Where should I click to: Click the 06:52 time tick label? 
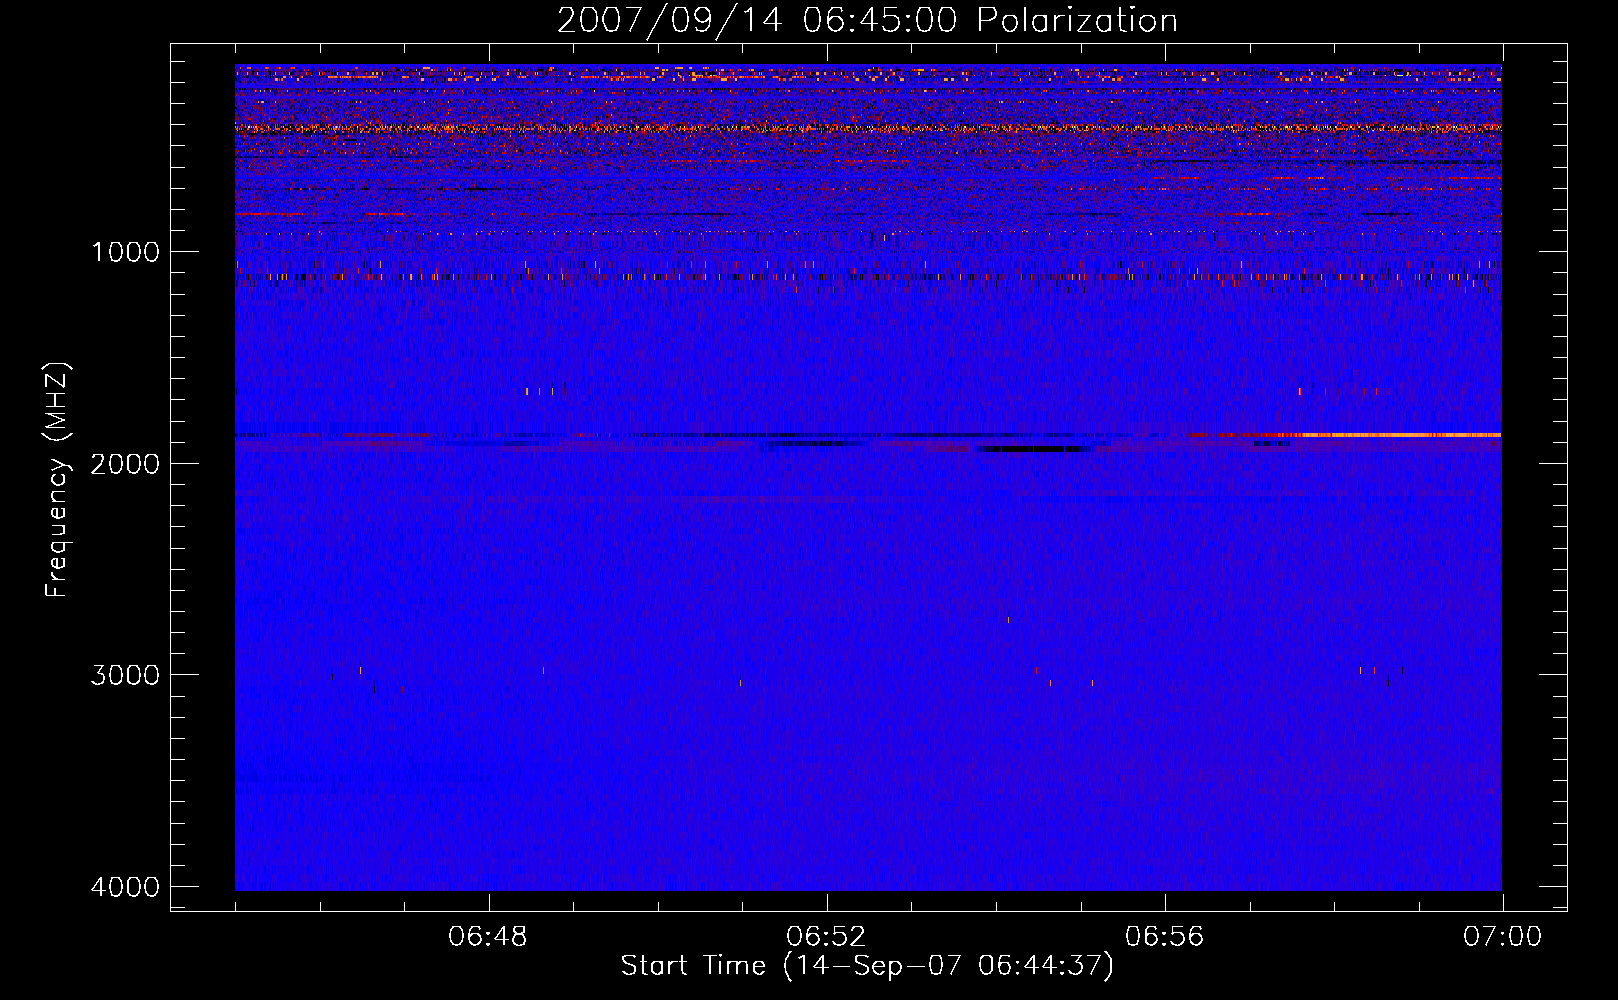click(826, 937)
